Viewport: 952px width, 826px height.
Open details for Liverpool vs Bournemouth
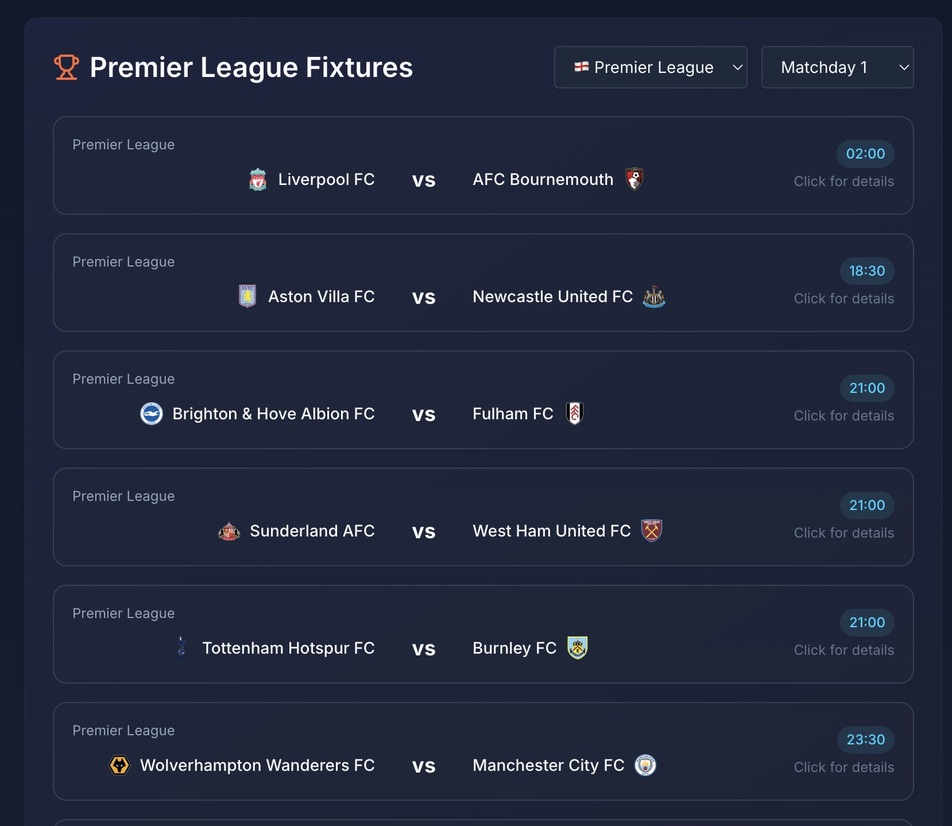click(x=843, y=181)
